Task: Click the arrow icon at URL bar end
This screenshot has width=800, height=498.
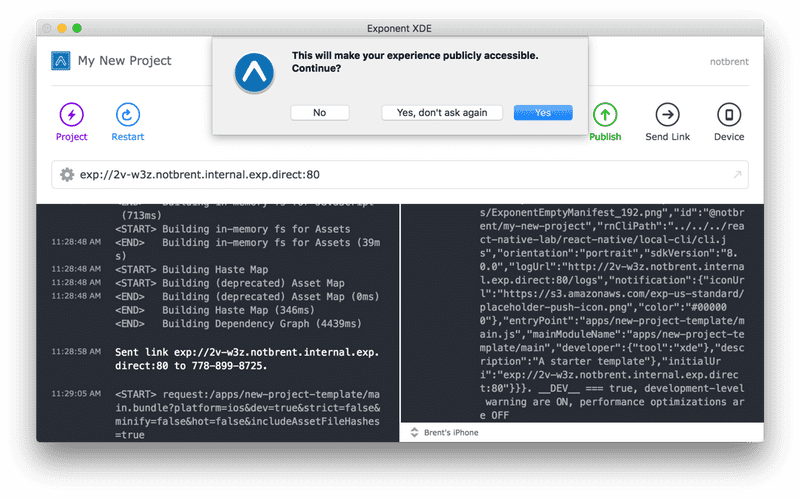Action: [x=737, y=175]
